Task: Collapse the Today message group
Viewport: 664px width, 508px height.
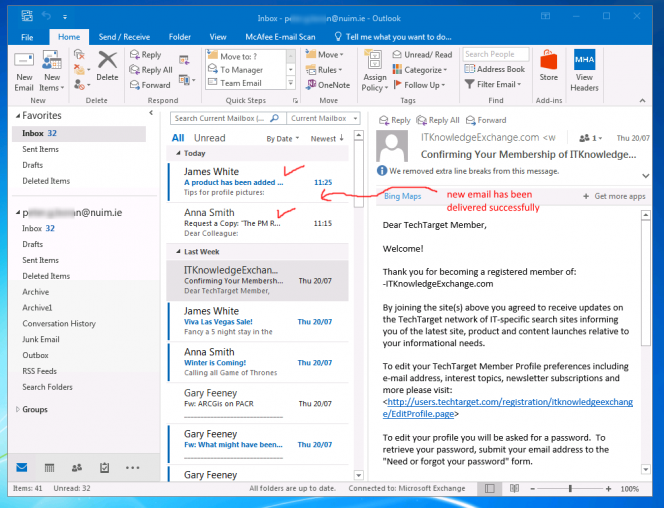Action: pos(178,153)
